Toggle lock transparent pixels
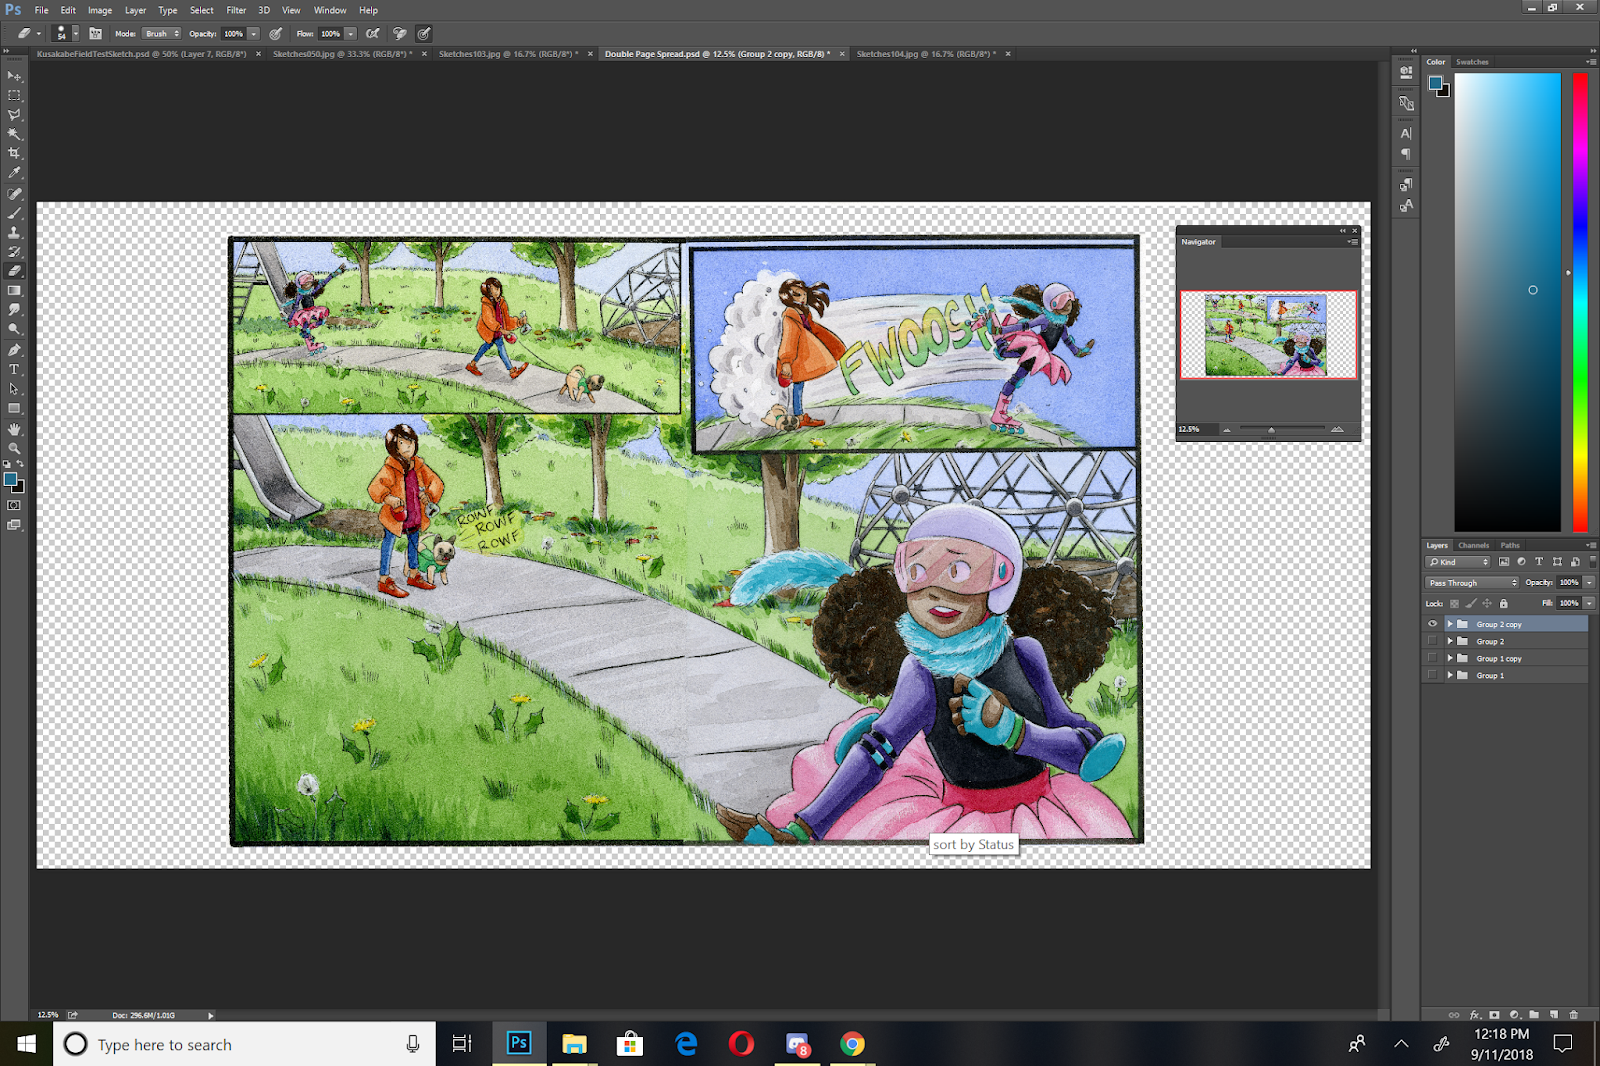 1455,603
